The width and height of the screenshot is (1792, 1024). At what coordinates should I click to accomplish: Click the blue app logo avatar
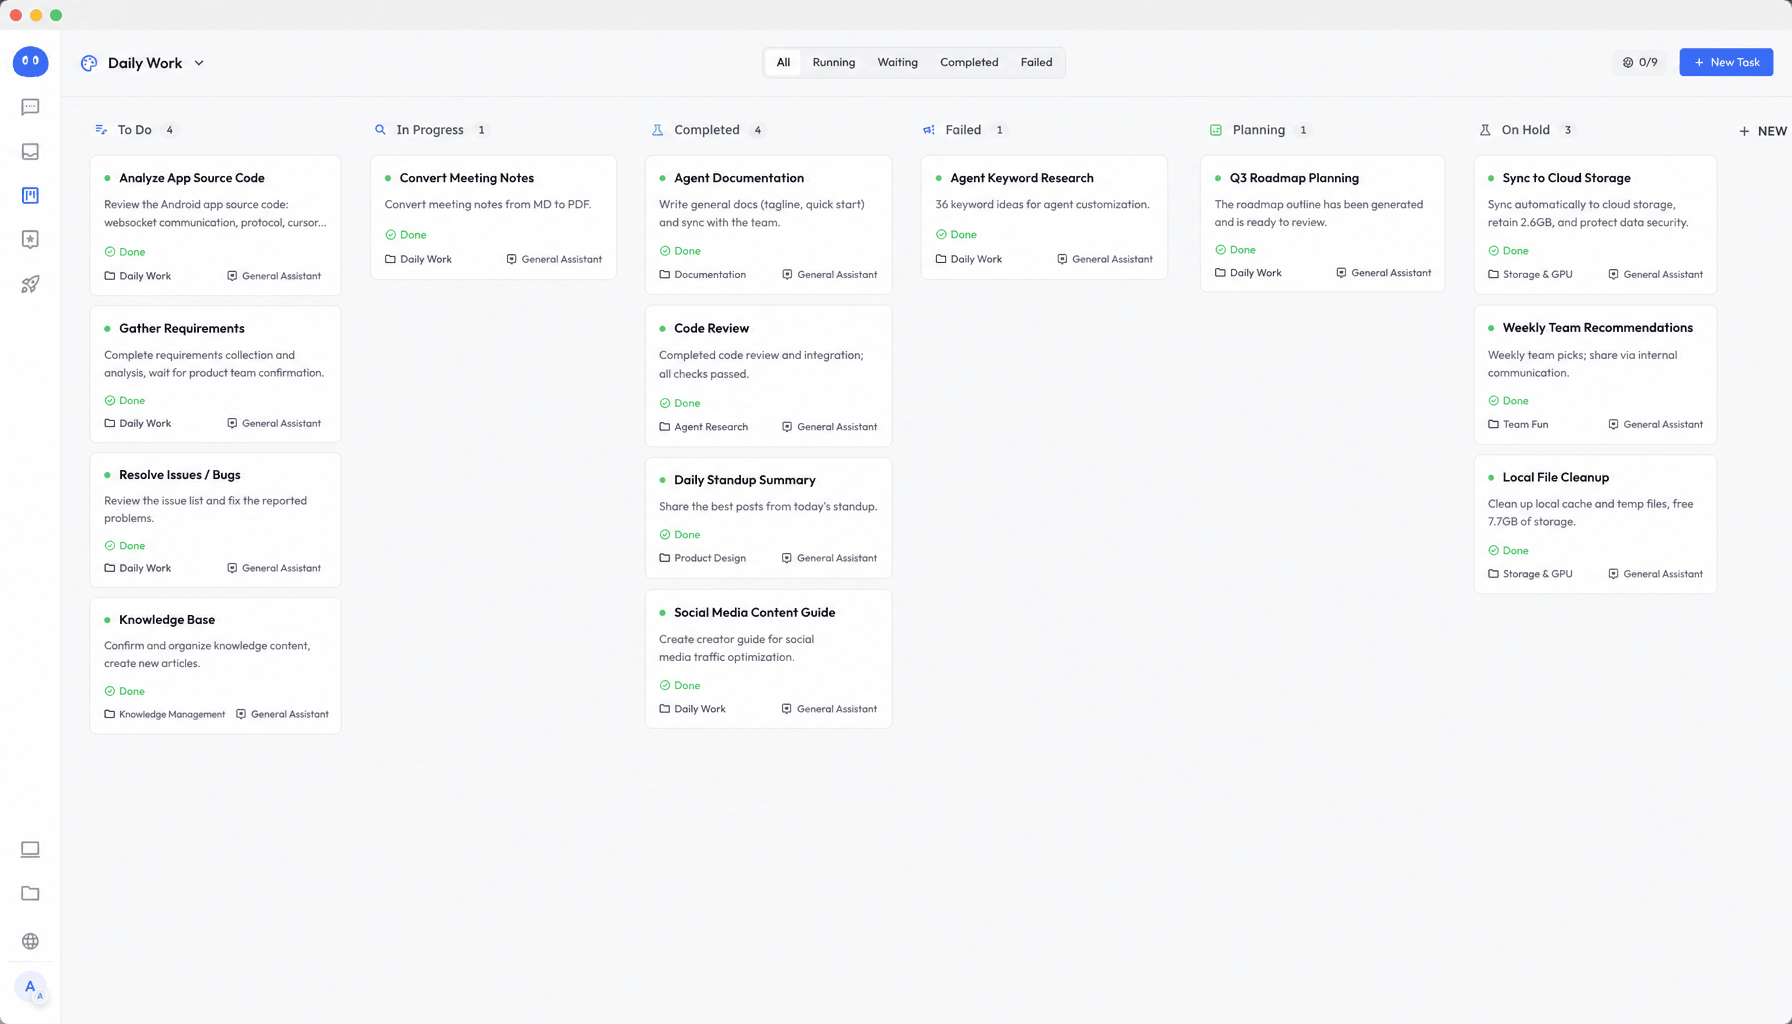click(x=30, y=62)
